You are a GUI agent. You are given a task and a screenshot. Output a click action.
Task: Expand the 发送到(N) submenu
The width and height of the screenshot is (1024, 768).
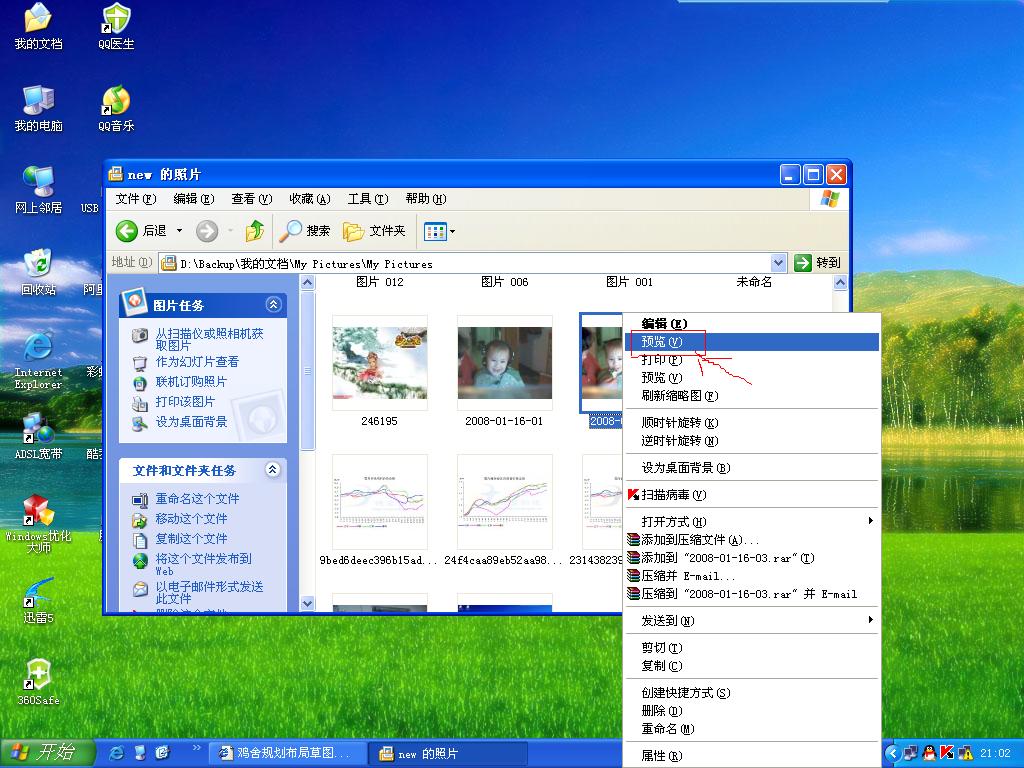(752, 620)
